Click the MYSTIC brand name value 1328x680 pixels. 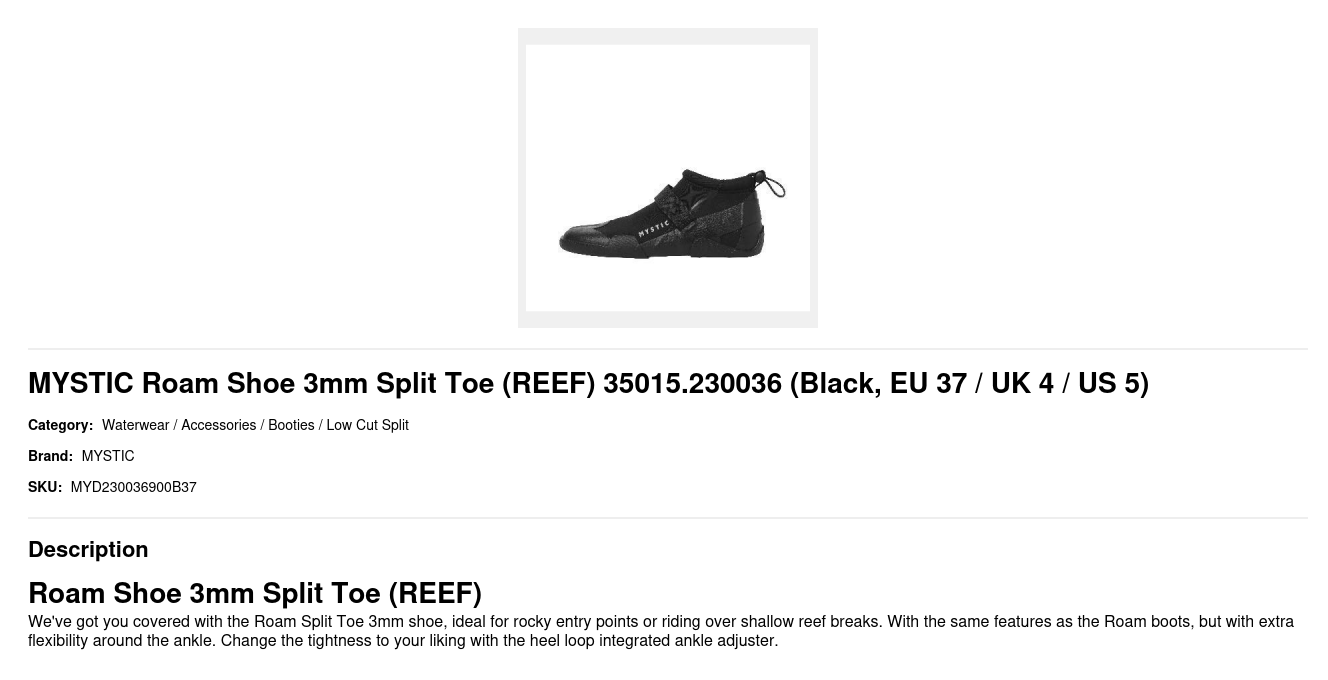(x=108, y=456)
